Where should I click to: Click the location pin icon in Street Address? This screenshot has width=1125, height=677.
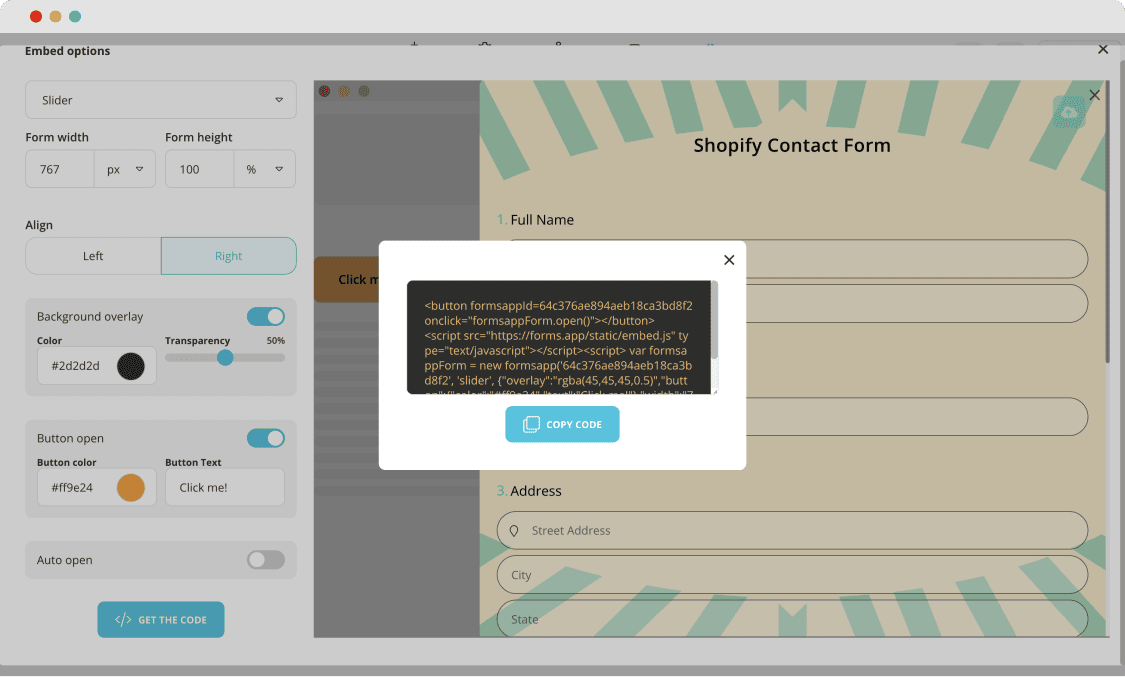coord(514,531)
